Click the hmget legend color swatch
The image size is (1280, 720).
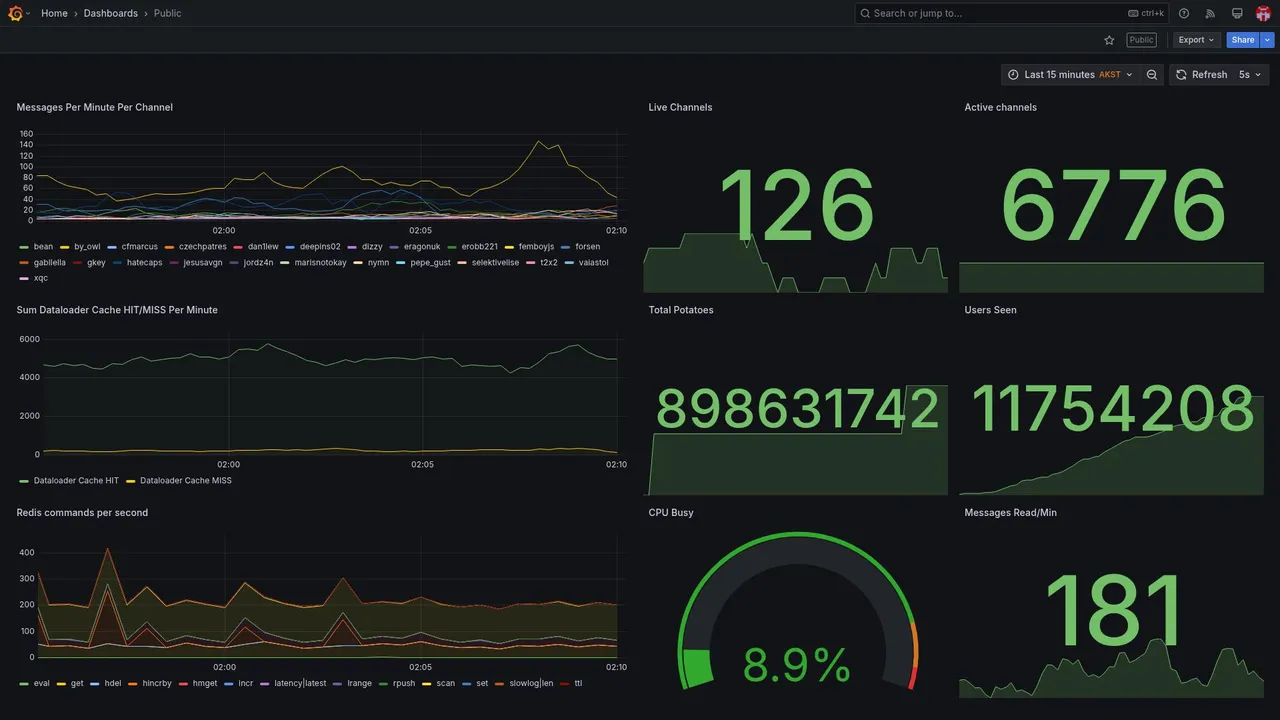(x=184, y=684)
